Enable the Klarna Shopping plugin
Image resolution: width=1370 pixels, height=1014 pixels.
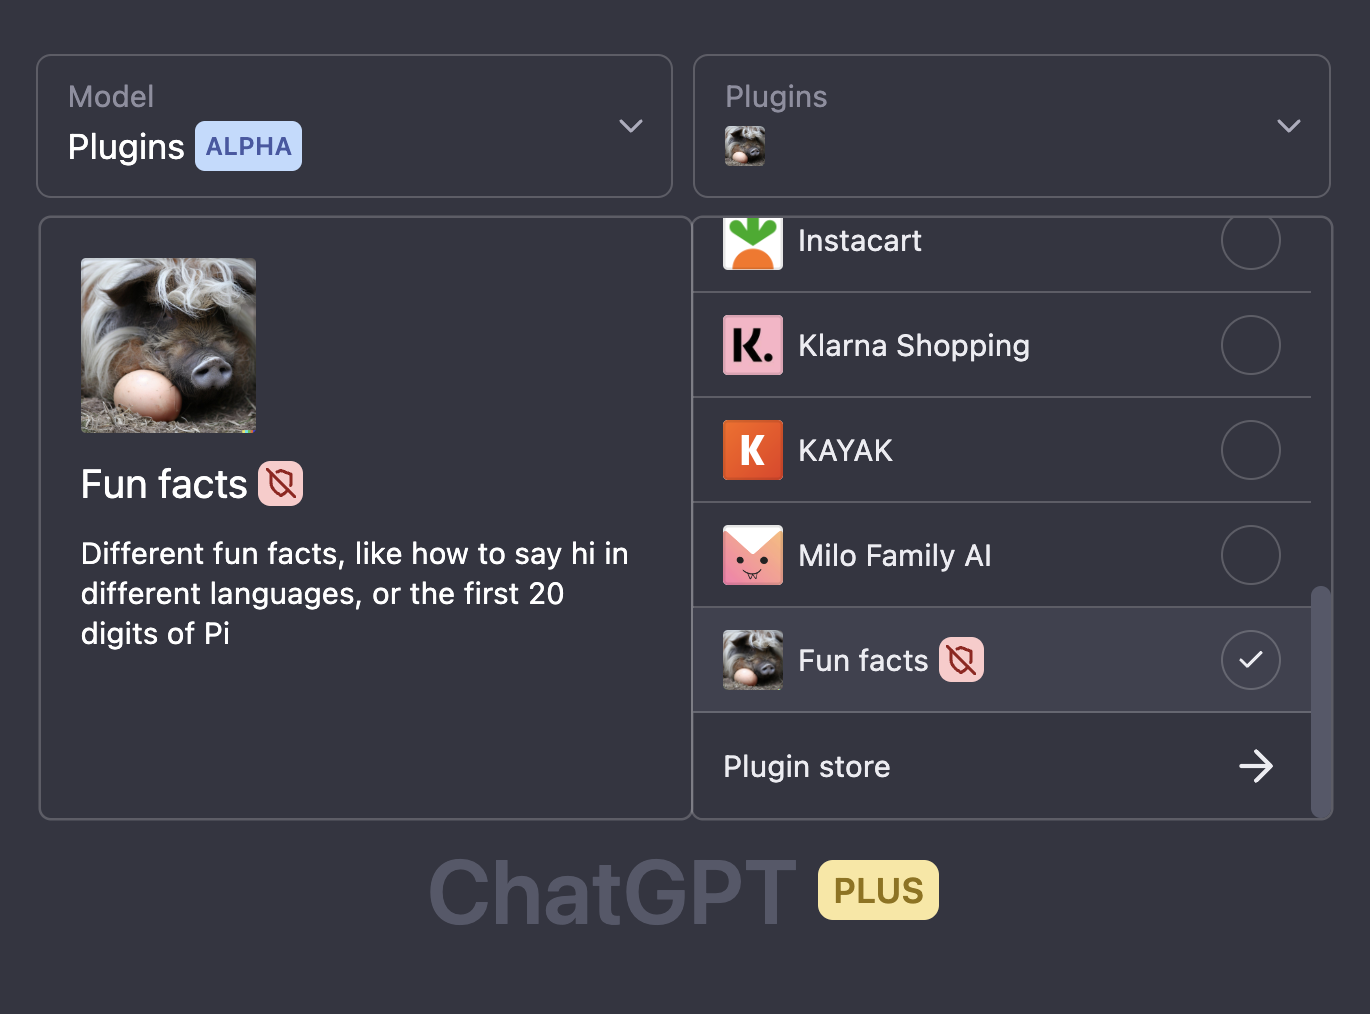point(1250,345)
